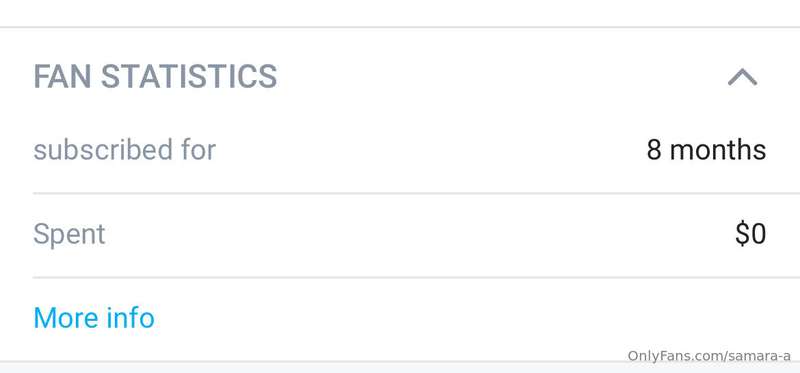The height and width of the screenshot is (373, 800).
Task: Click the word 'for' after 'subscribed'
Action: pyautogui.click(x=198, y=150)
